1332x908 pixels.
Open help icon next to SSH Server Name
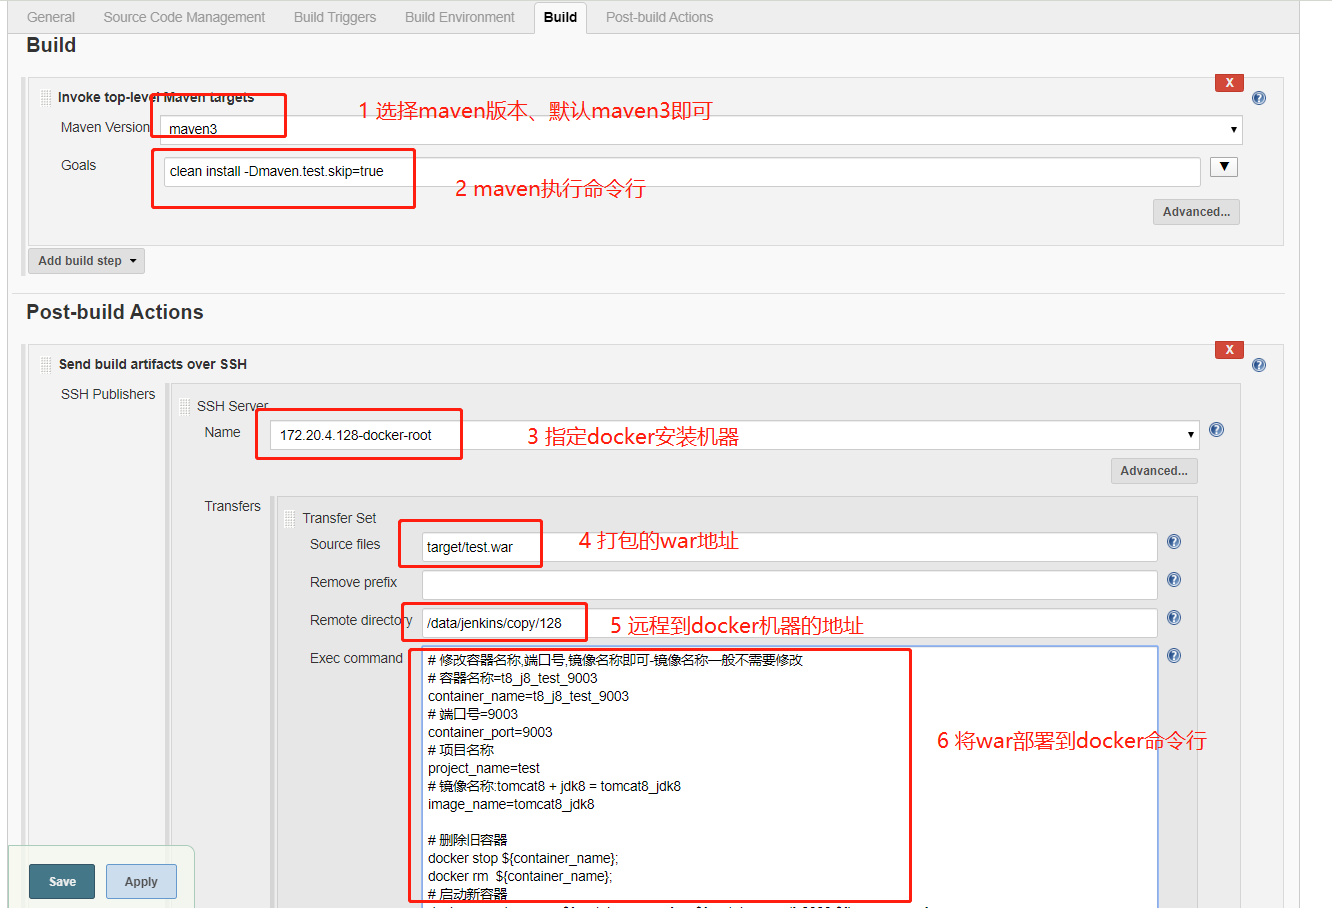(x=1216, y=430)
